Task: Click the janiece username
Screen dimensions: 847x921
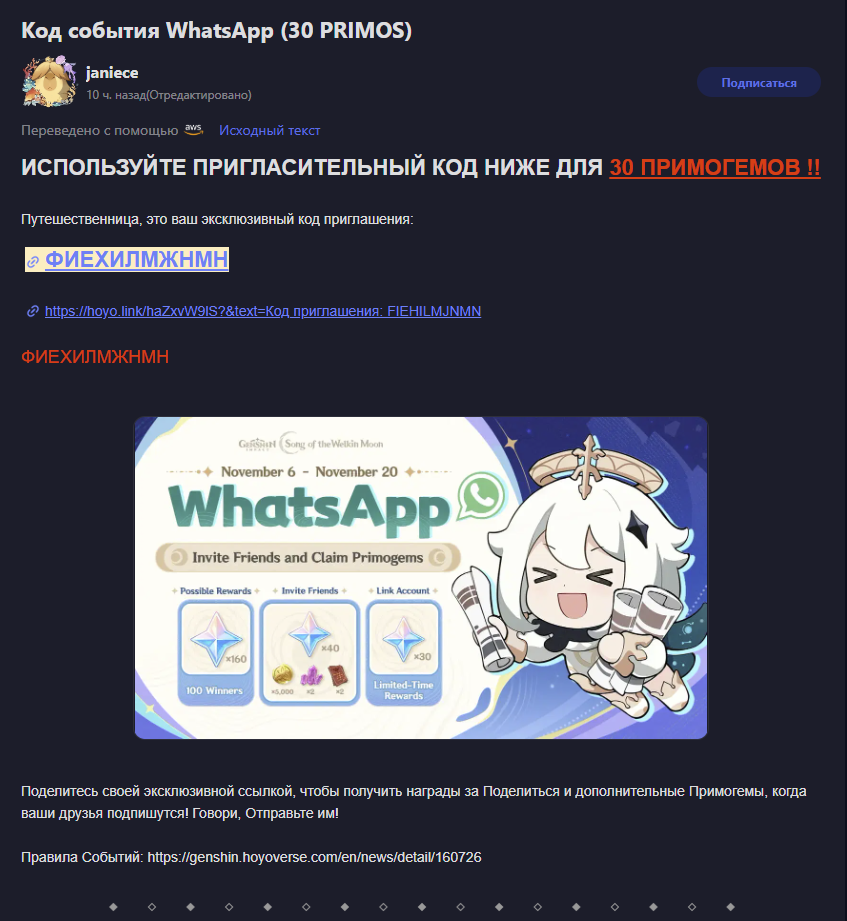Action: (x=112, y=73)
